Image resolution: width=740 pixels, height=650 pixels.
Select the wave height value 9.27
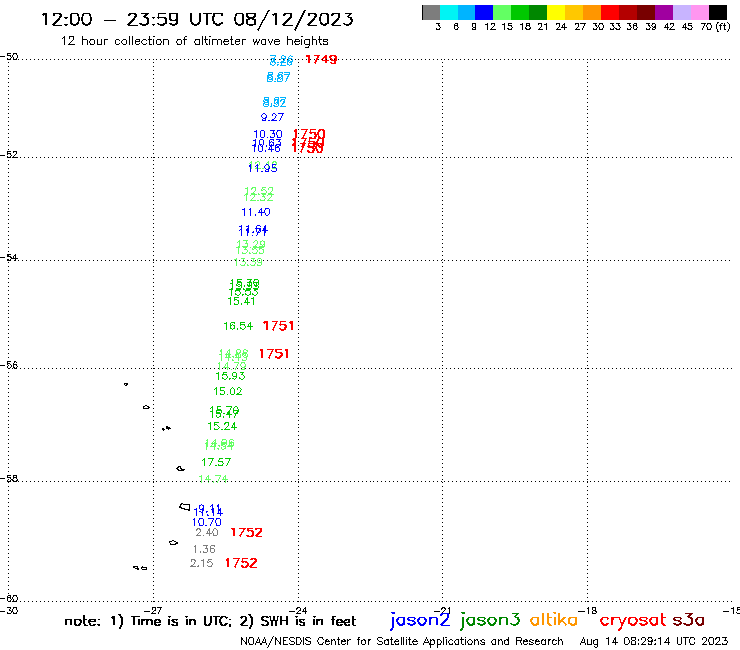pyautogui.click(x=272, y=117)
